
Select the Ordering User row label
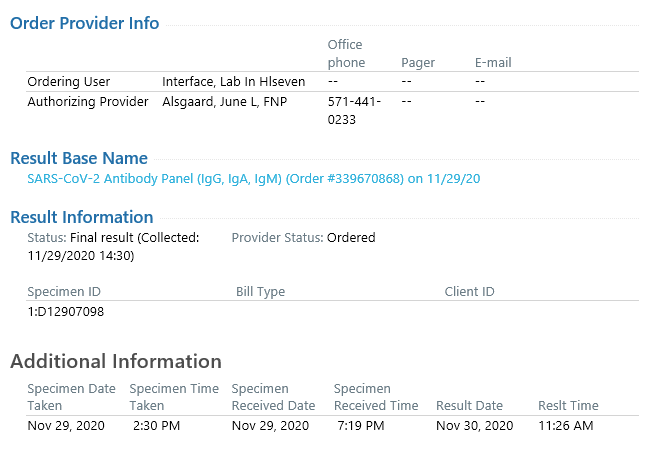69,82
